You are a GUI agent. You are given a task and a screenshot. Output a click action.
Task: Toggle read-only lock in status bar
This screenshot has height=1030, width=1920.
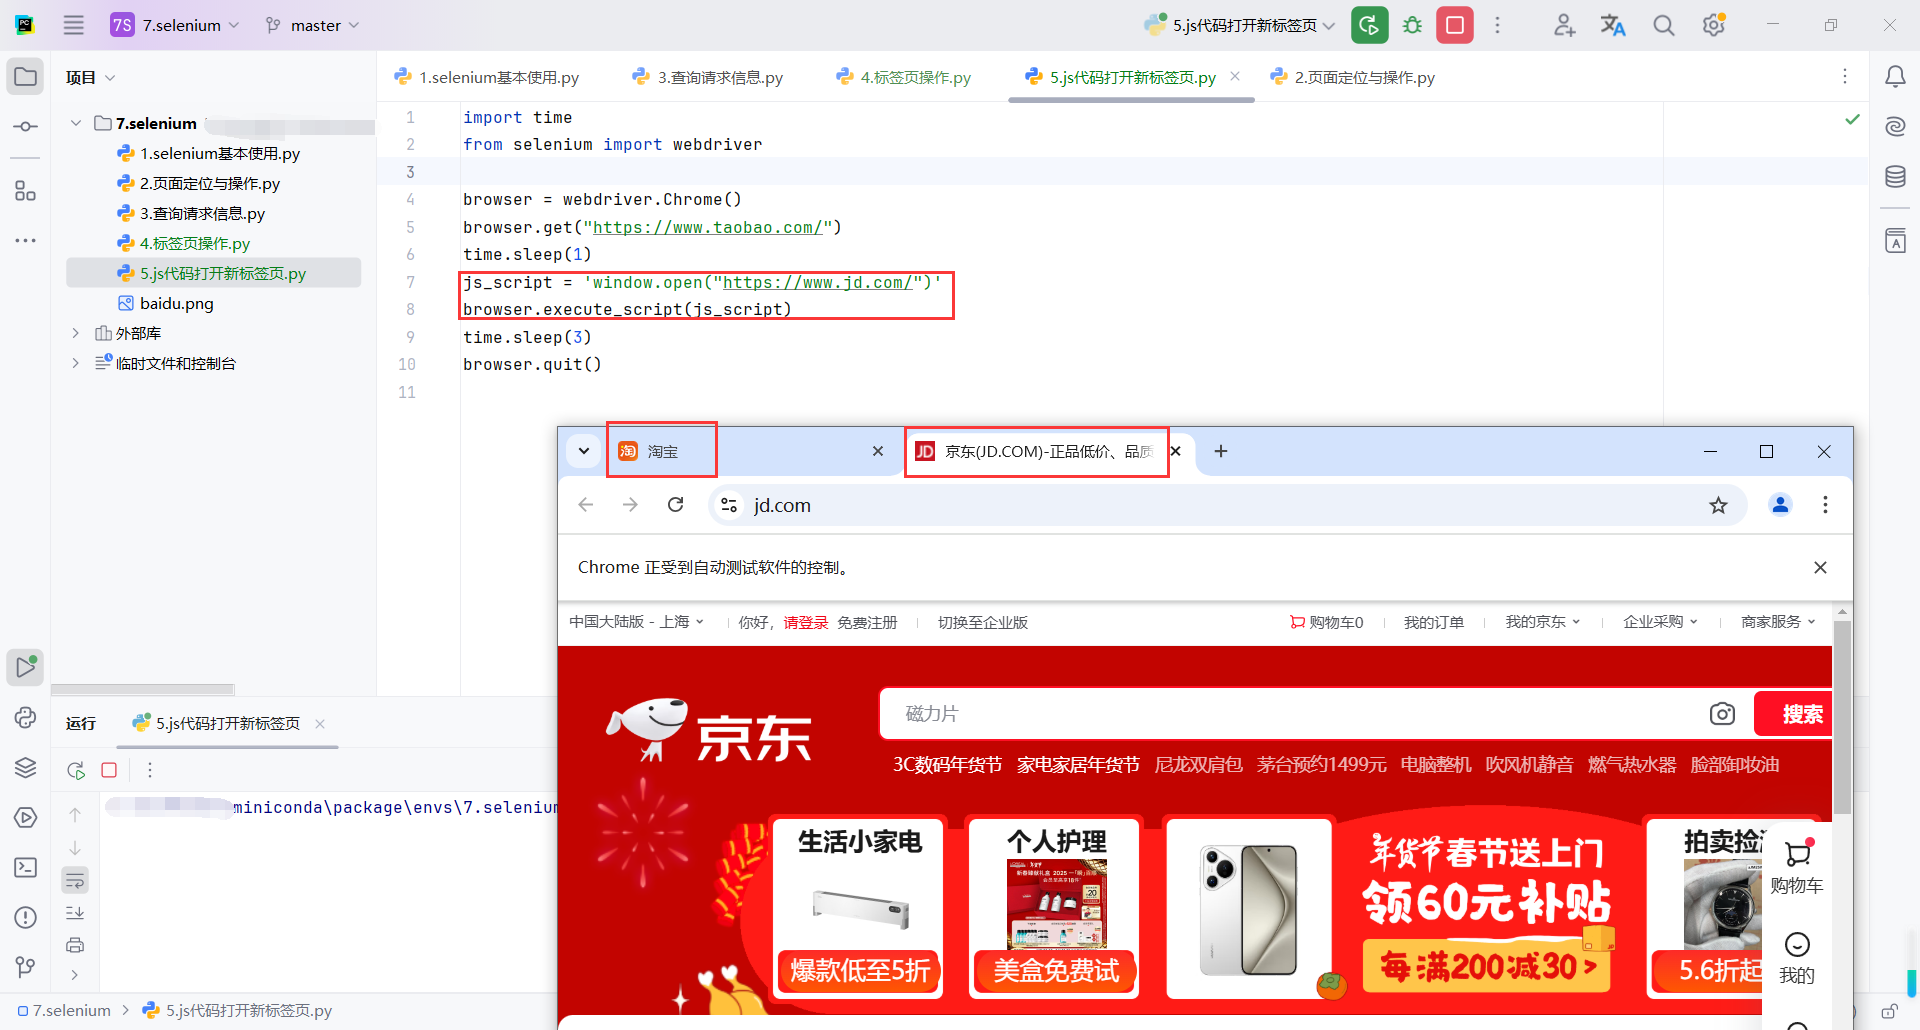[x=1889, y=1011]
